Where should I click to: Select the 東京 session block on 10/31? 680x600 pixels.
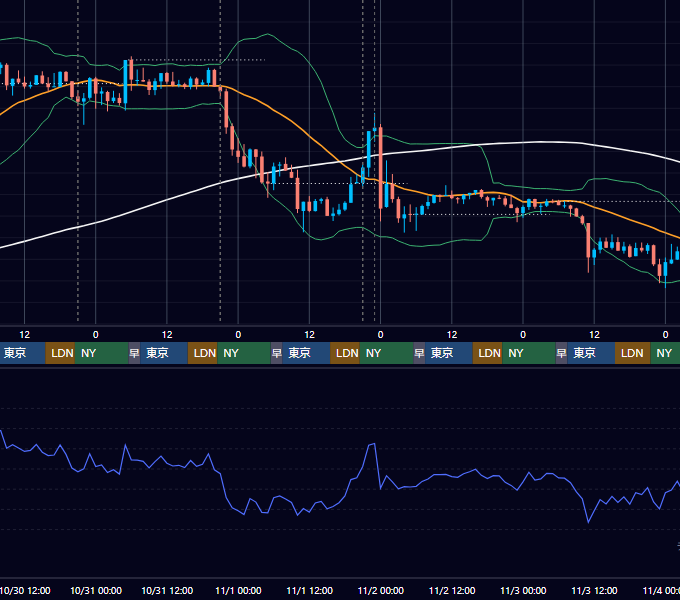[x=164, y=353]
